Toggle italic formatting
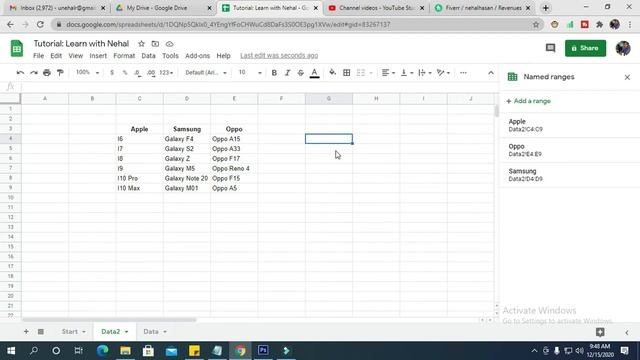Image resolution: width=640 pixels, height=360 pixels. (287, 73)
